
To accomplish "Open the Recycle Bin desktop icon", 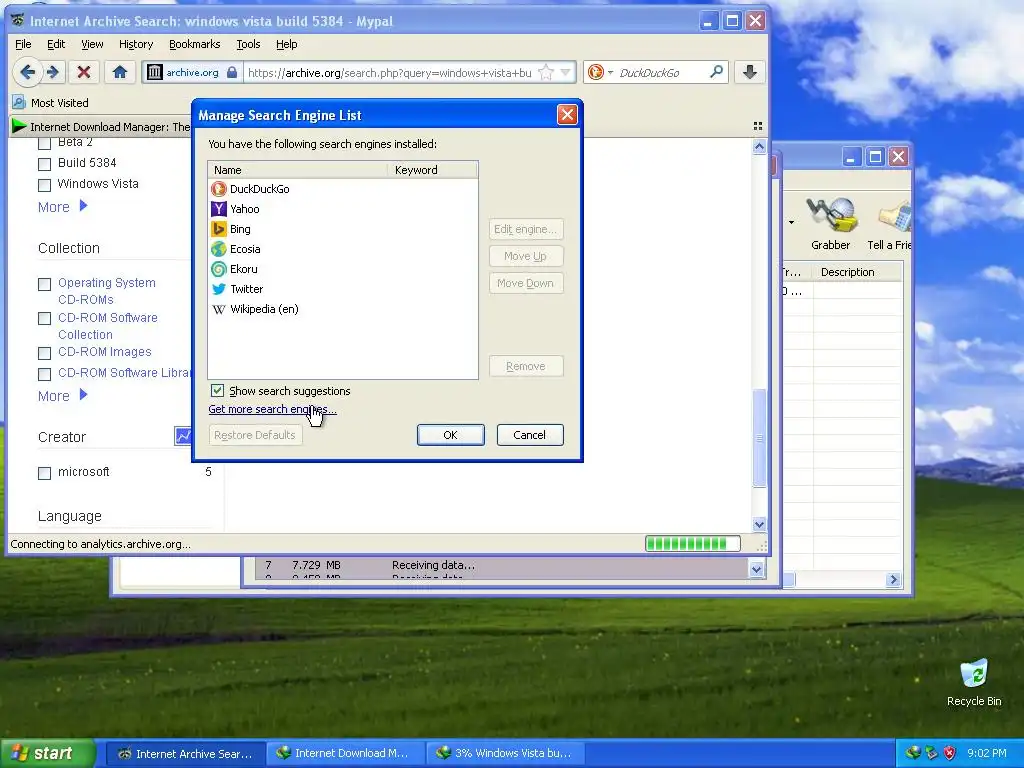I will click(x=974, y=682).
